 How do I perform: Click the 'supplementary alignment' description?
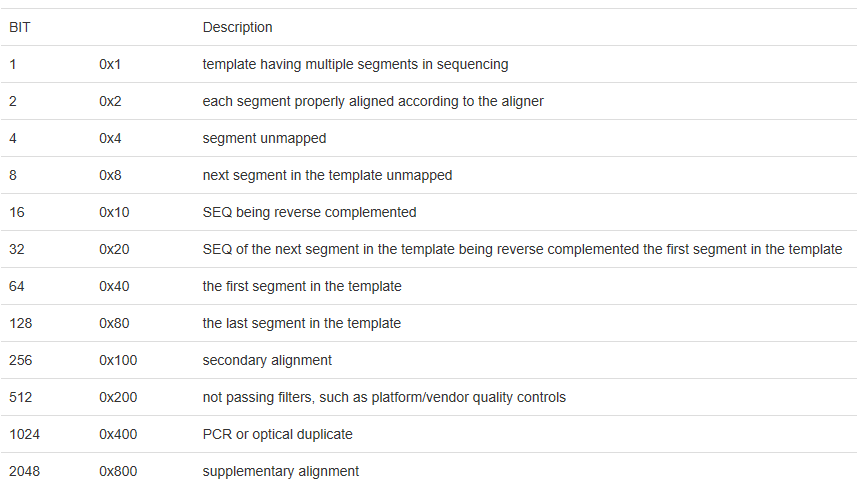281,471
